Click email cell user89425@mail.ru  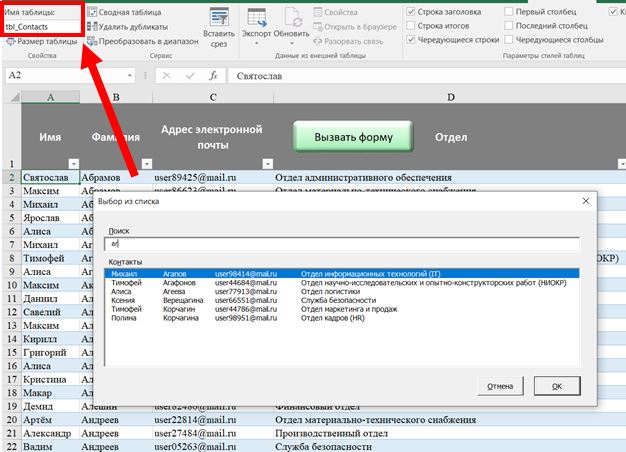(x=213, y=177)
